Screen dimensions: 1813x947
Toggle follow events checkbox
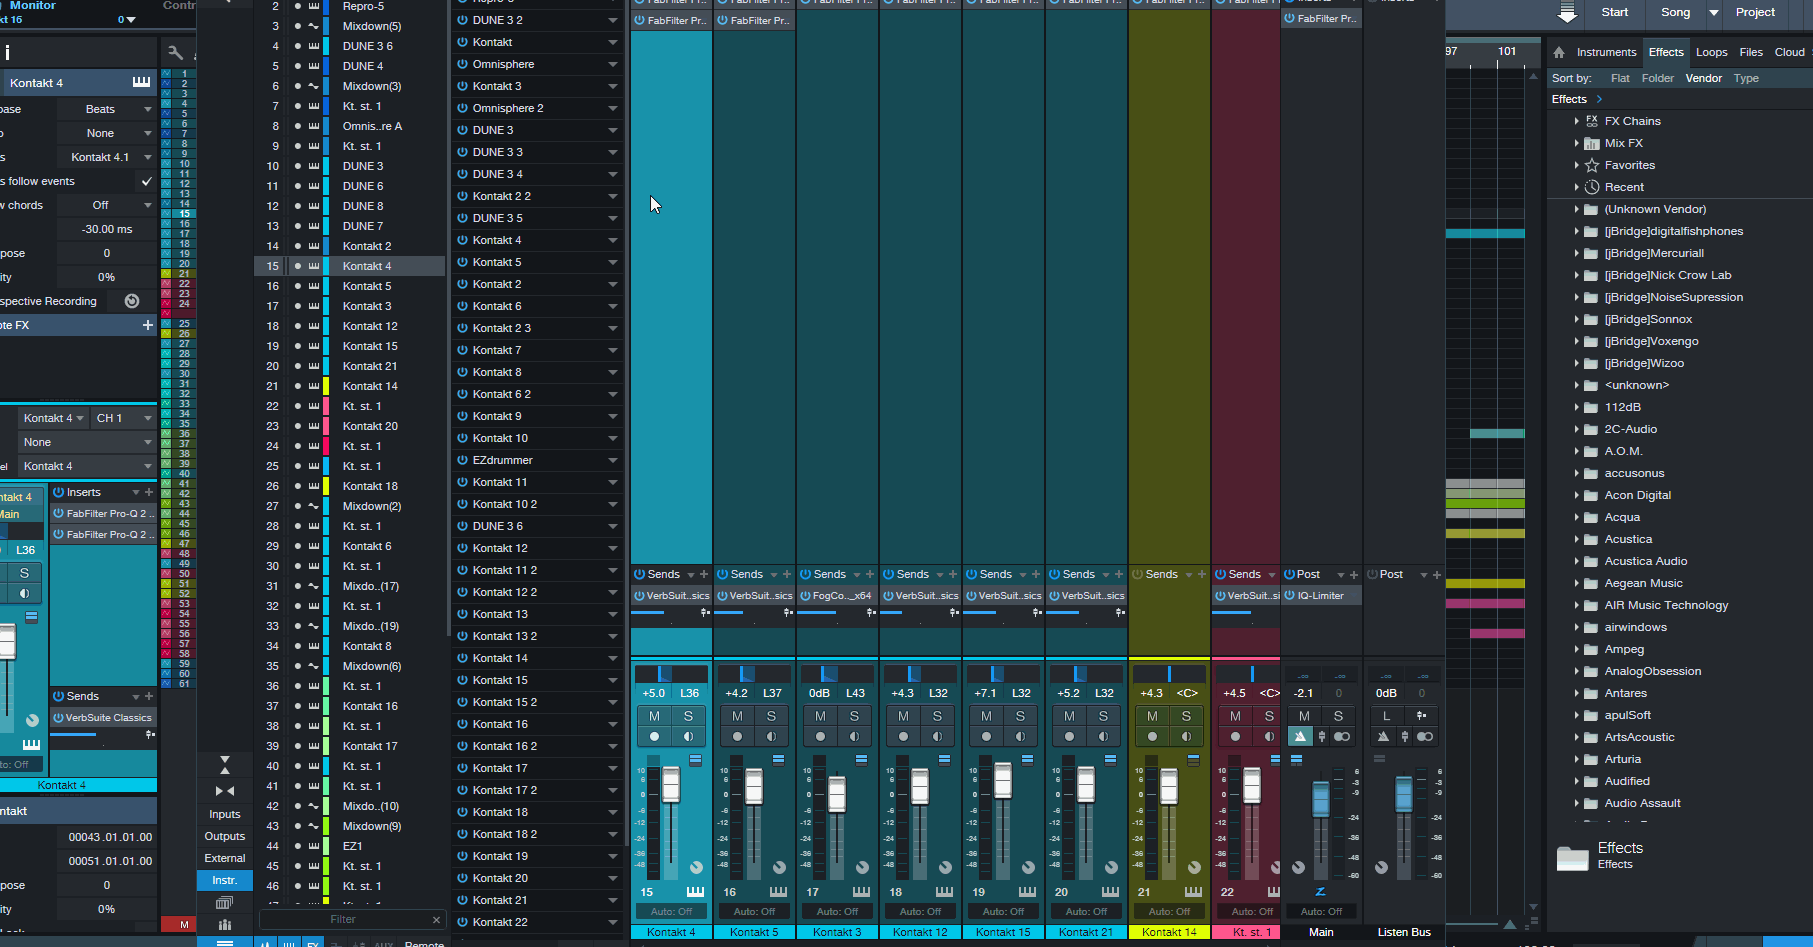147,181
